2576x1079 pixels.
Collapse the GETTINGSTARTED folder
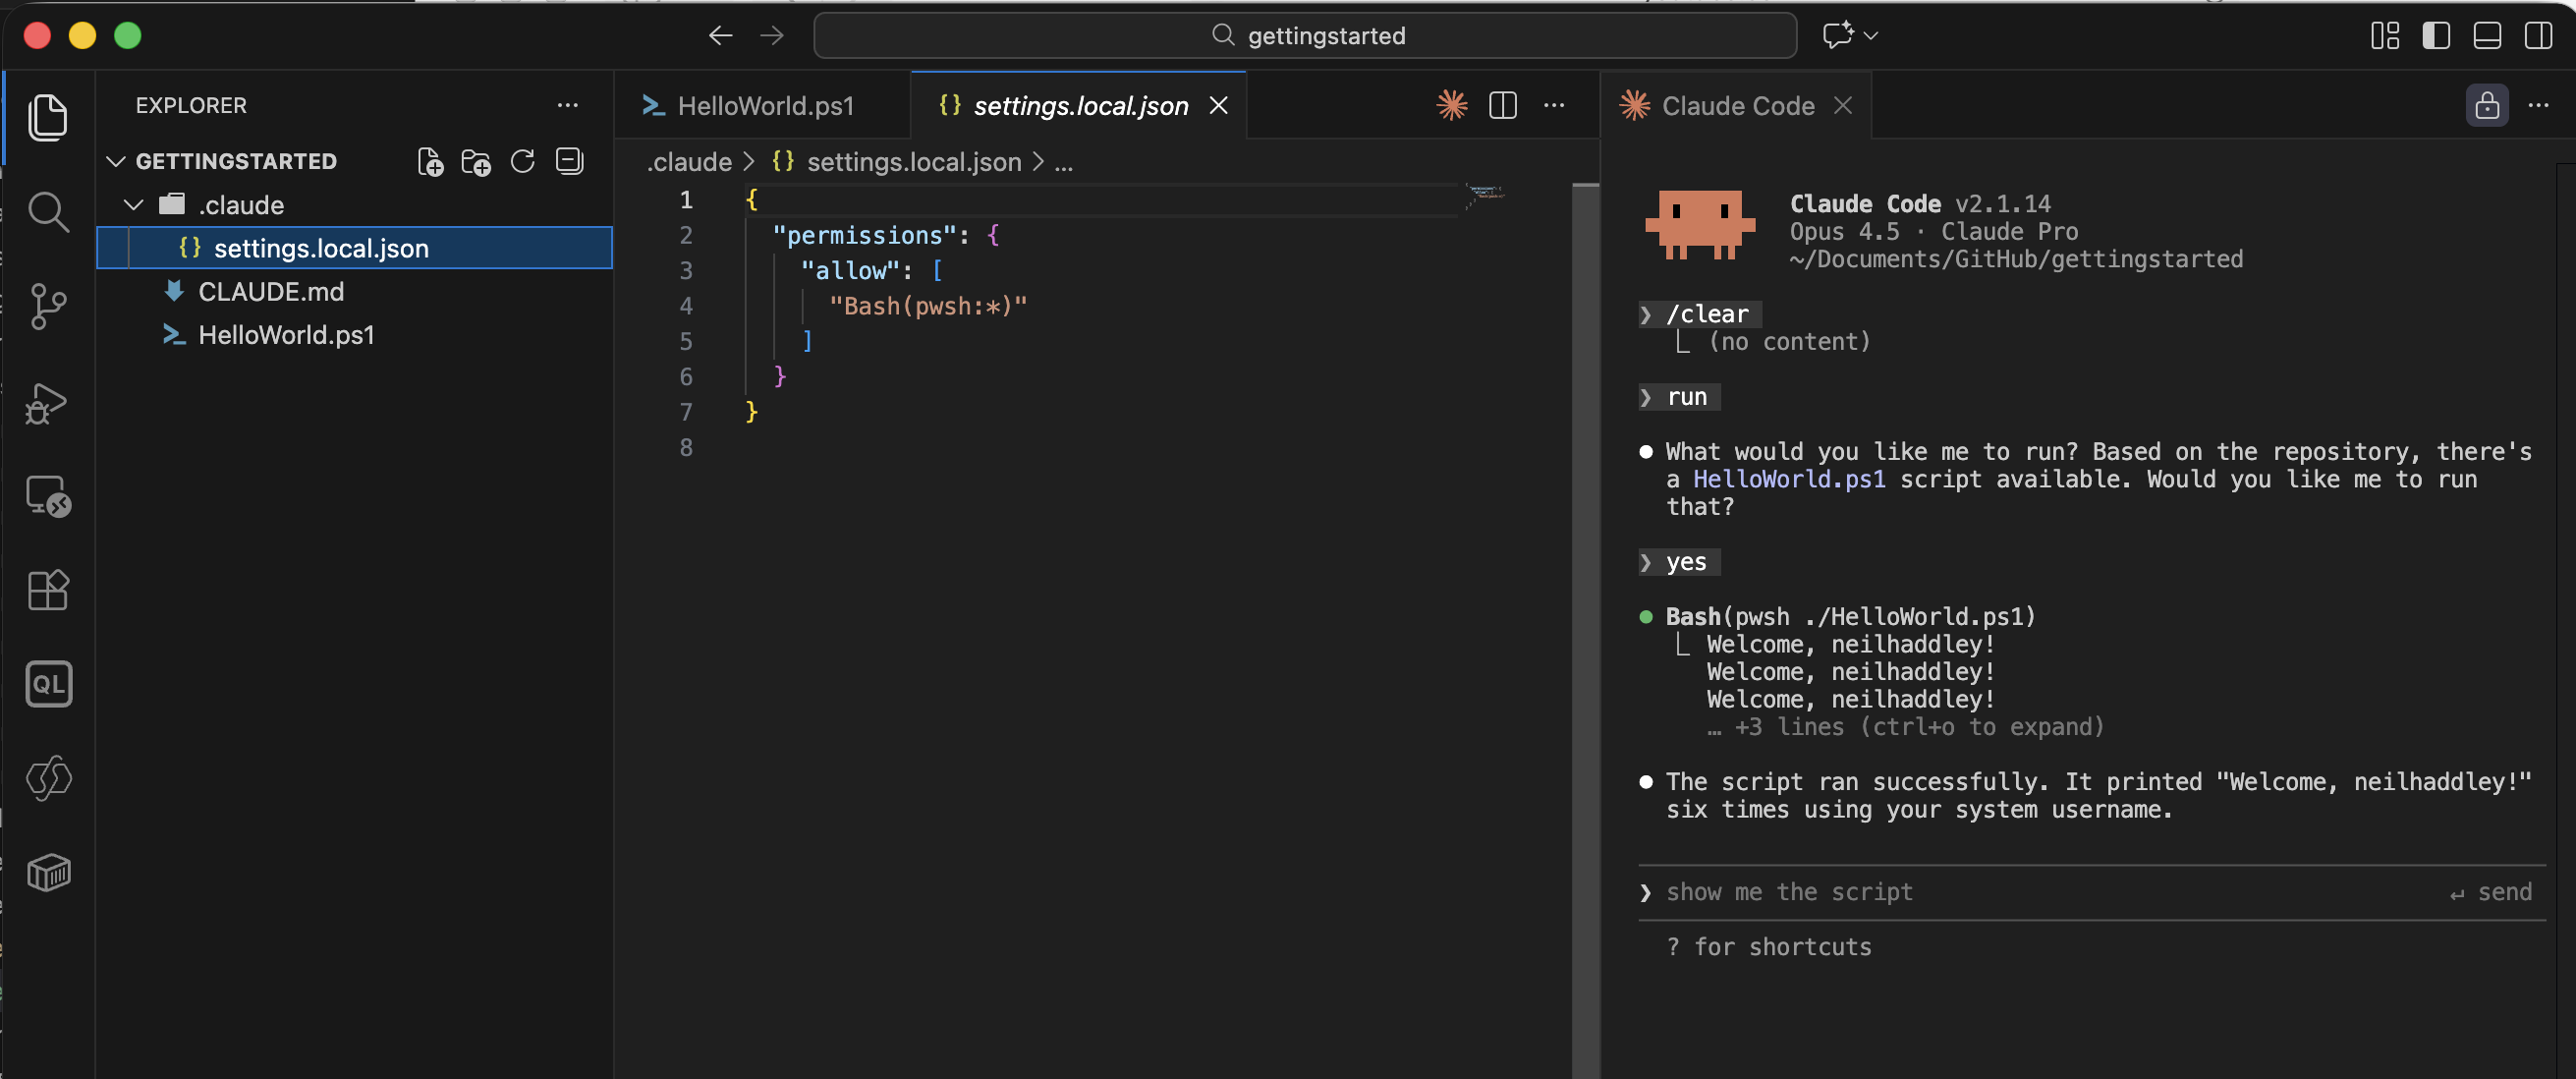pyautogui.click(x=116, y=161)
